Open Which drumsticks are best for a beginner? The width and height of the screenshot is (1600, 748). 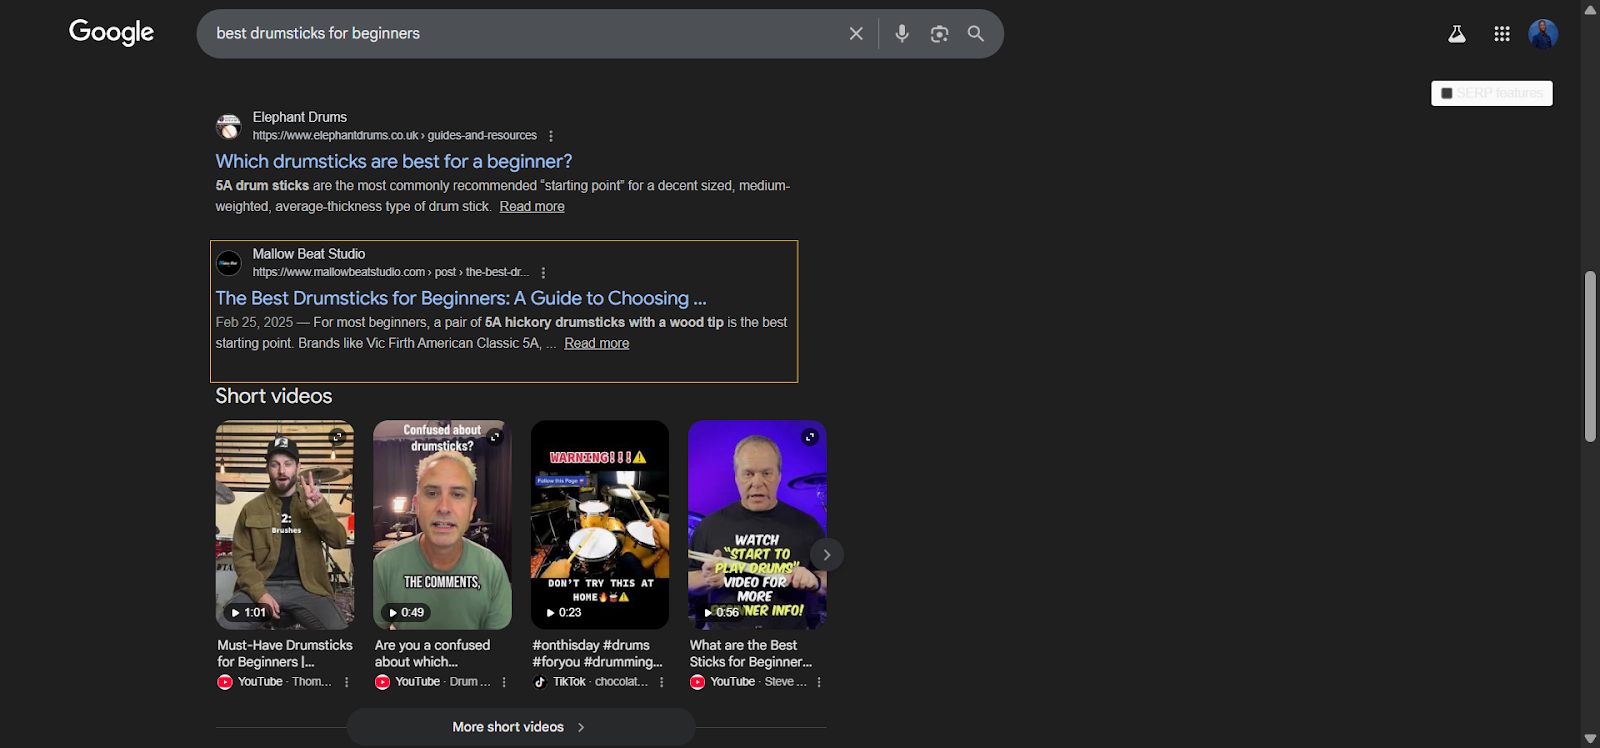394,161
